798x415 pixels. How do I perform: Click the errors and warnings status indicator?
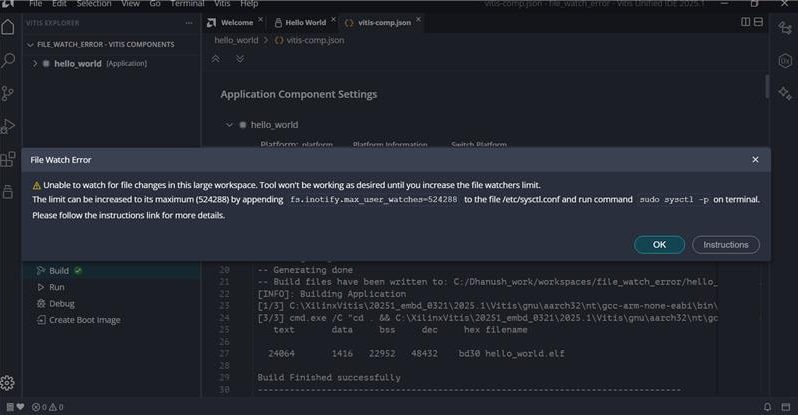tap(46, 407)
